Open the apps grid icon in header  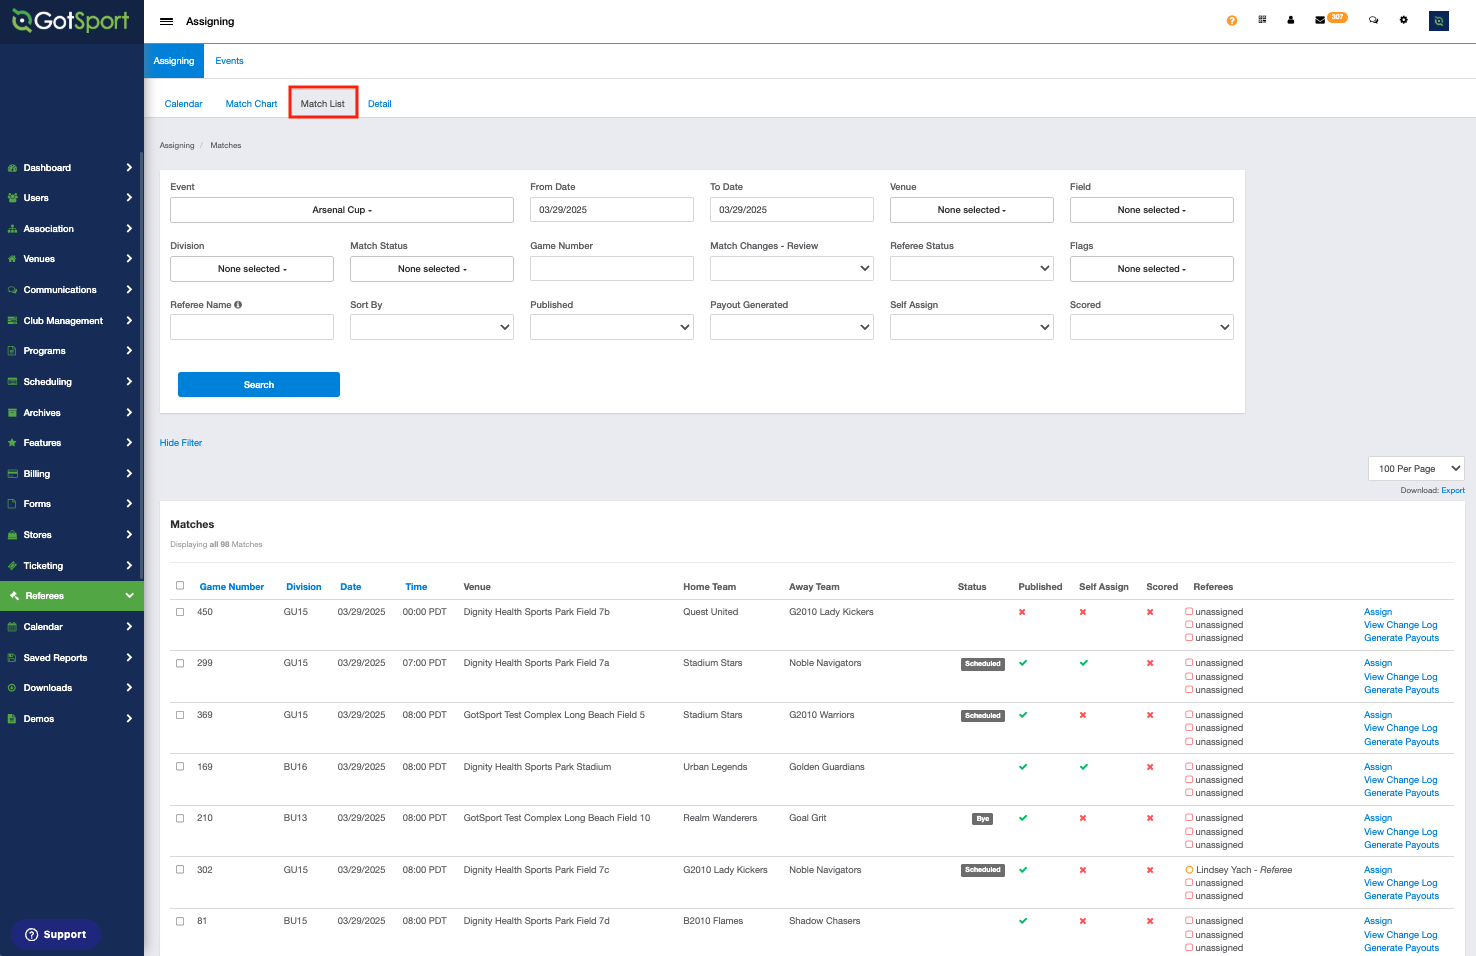[1262, 20]
